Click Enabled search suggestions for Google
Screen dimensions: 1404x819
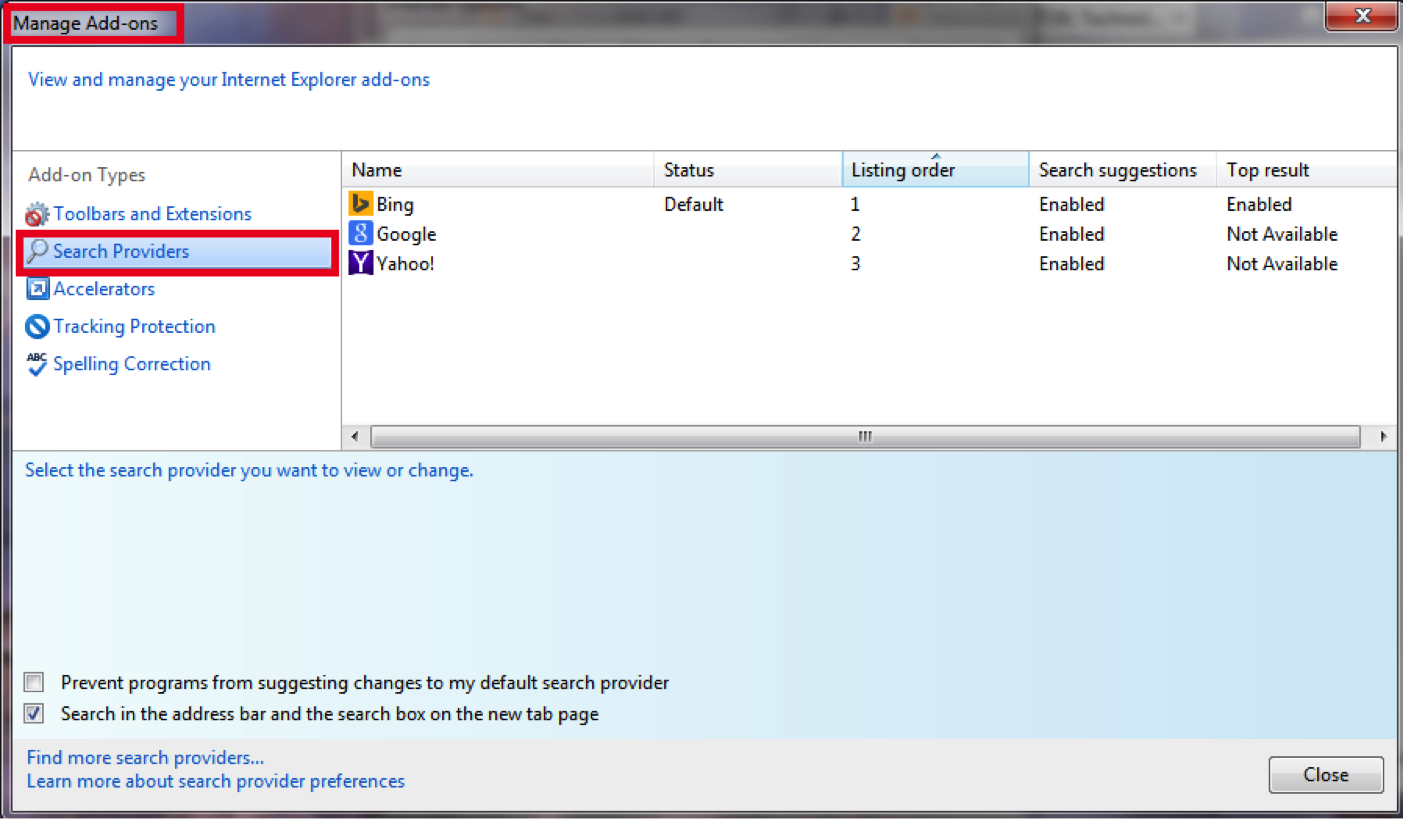point(1071,234)
